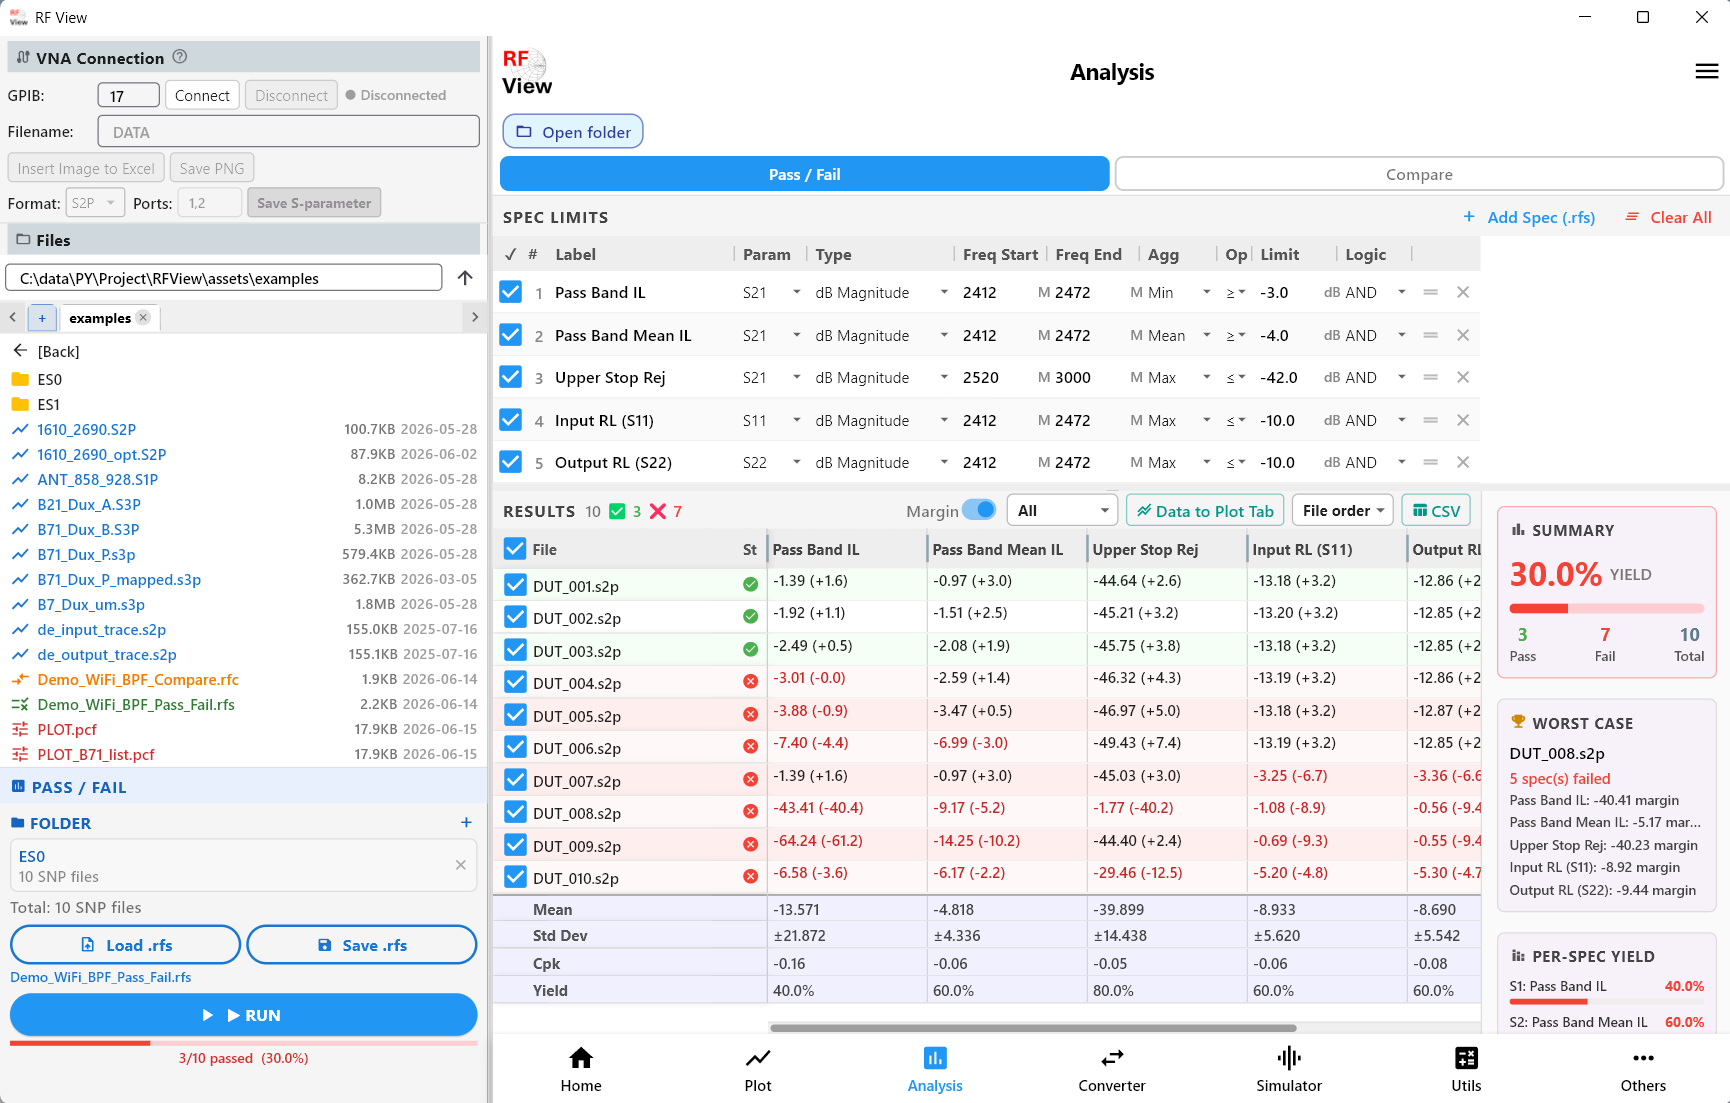The image size is (1730, 1103).
Task: Add a folder with the plus icon
Action: coord(466,822)
